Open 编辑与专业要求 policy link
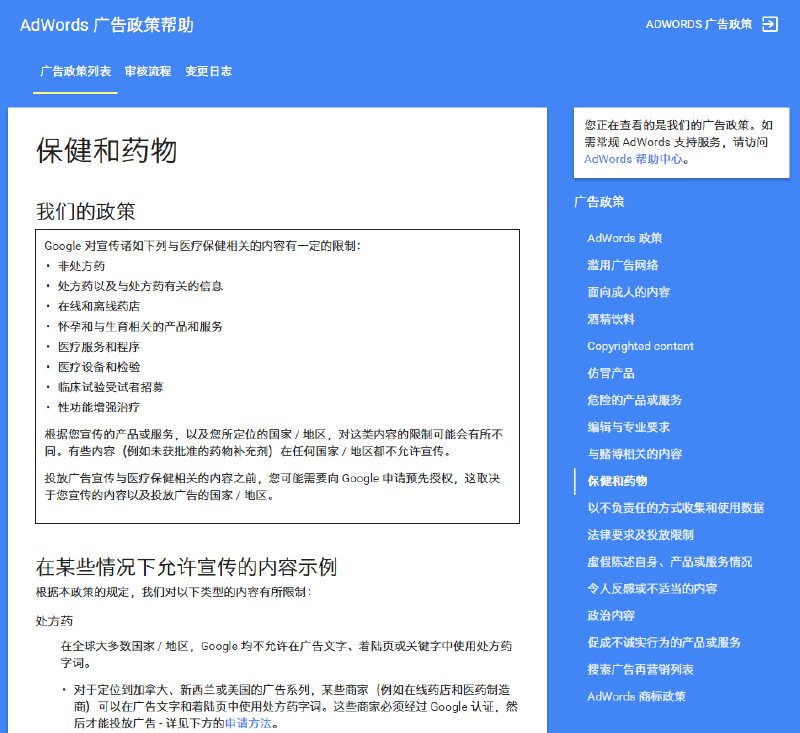The height and width of the screenshot is (733, 800). [x=629, y=427]
